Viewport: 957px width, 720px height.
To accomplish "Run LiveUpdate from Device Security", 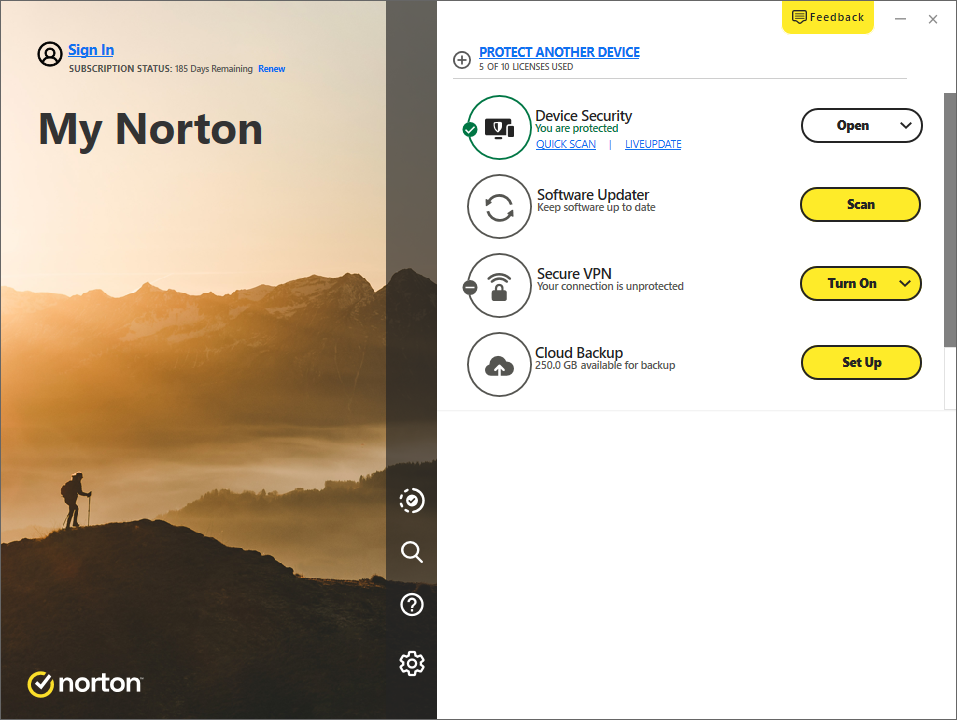I will click(x=653, y=144).
